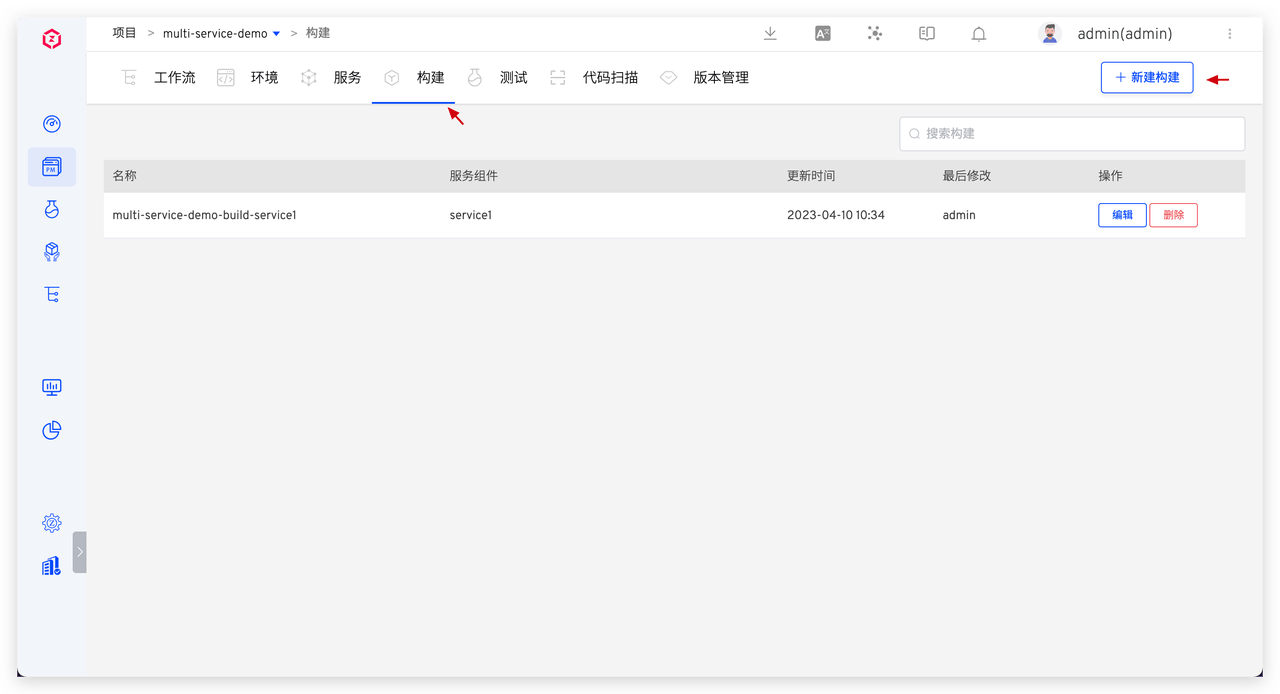Screen dimensions: 1280x694
Task: Open the documentation book icon
Action: [x=927, y=34]
